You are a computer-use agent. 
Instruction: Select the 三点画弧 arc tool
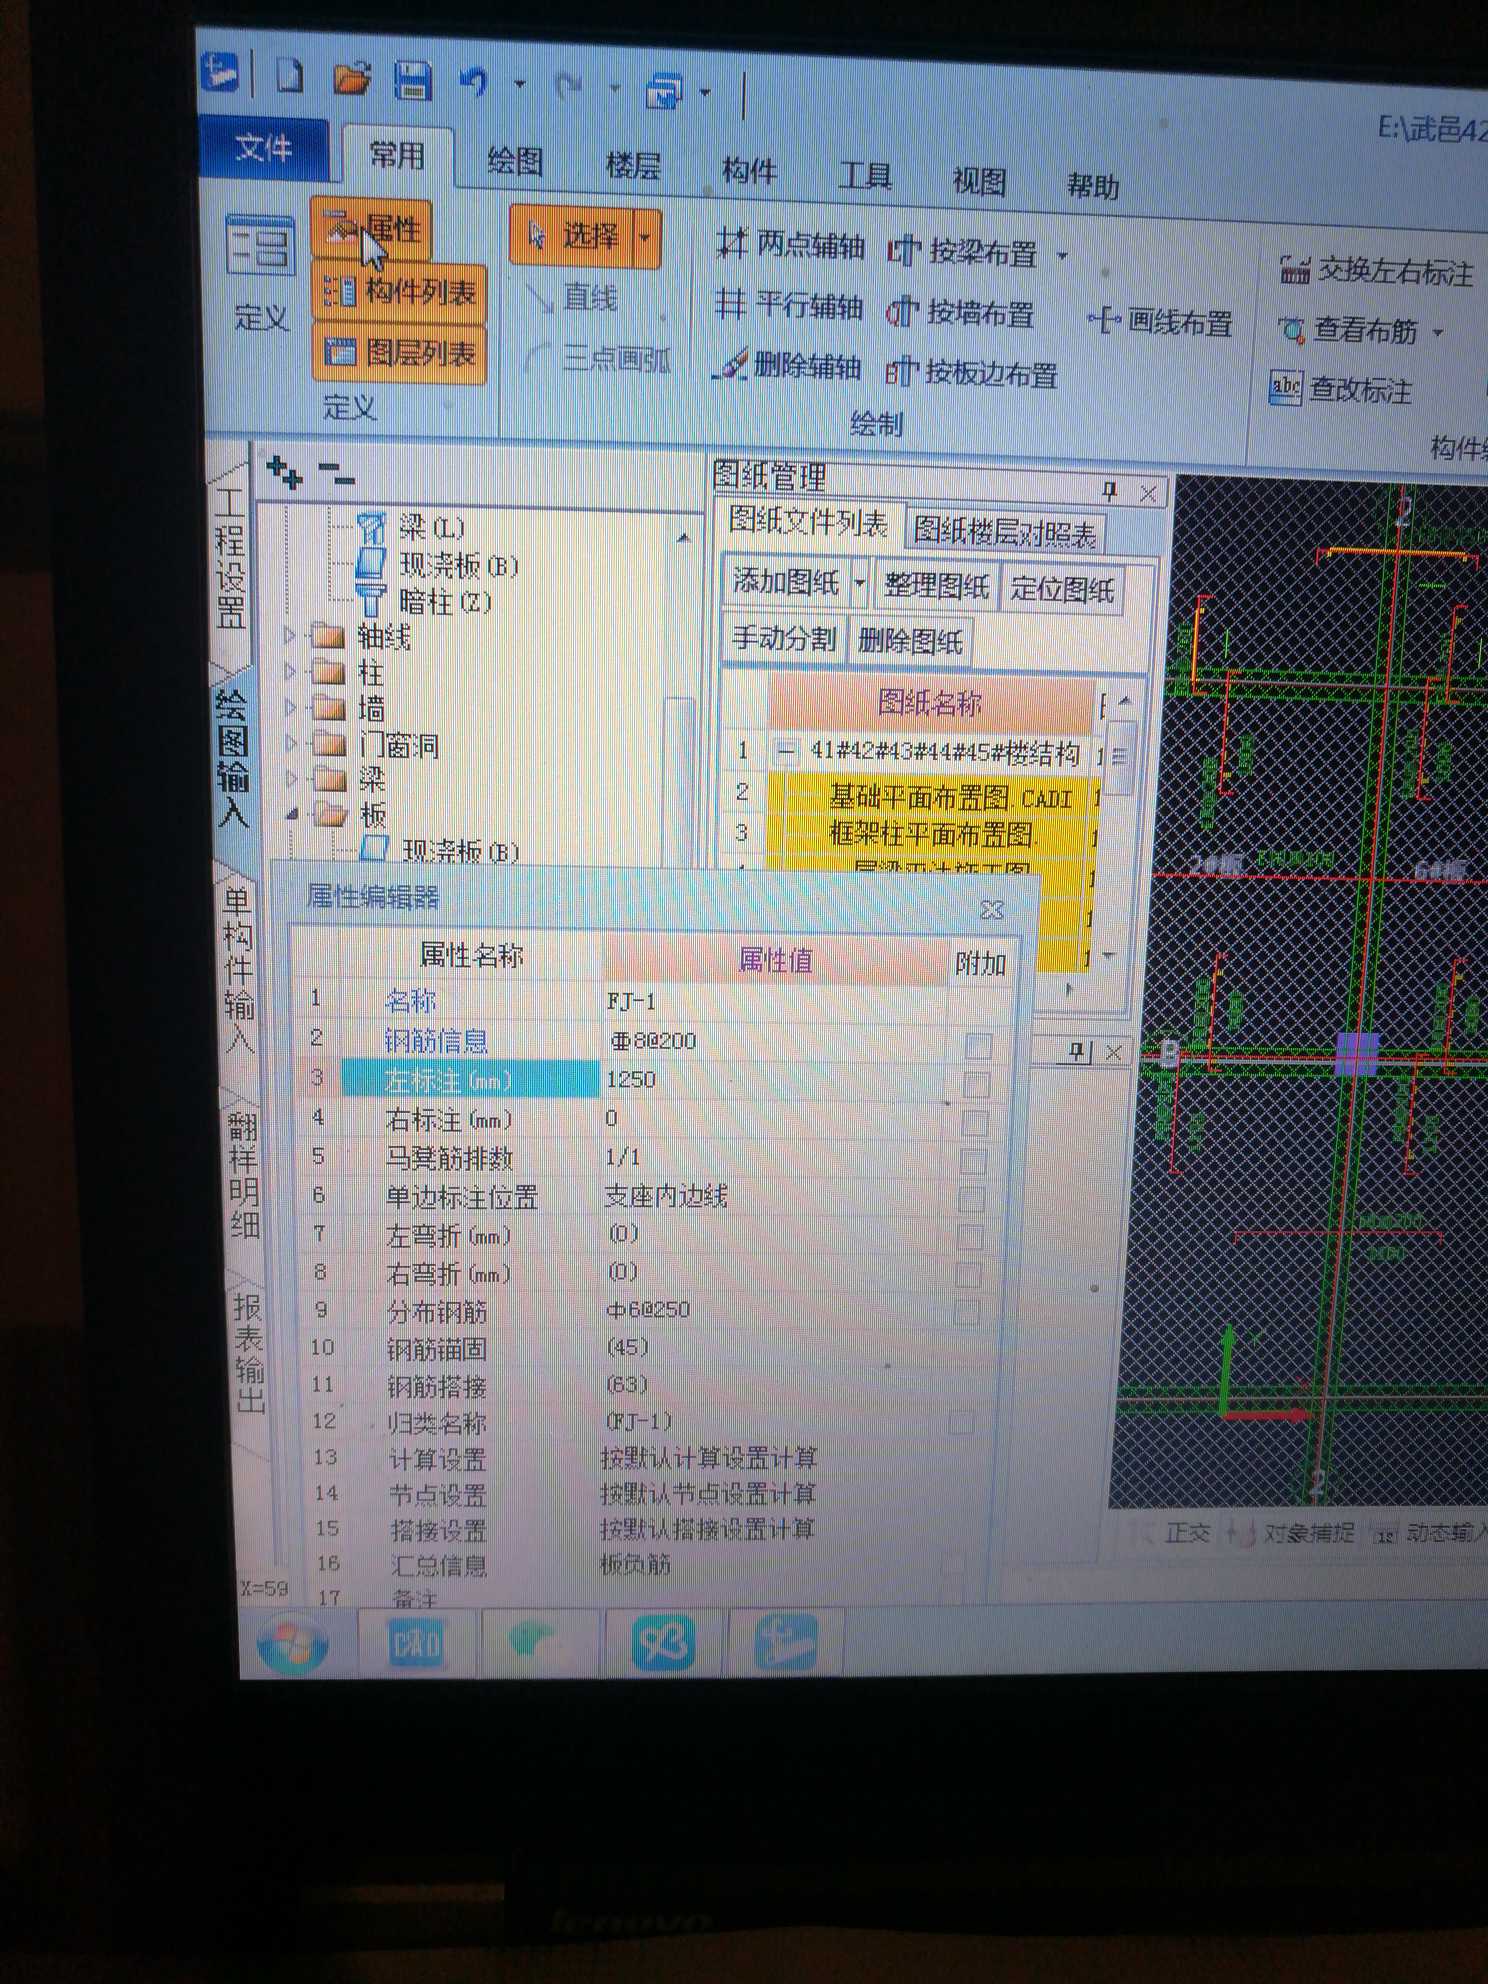tap(599, 358)
